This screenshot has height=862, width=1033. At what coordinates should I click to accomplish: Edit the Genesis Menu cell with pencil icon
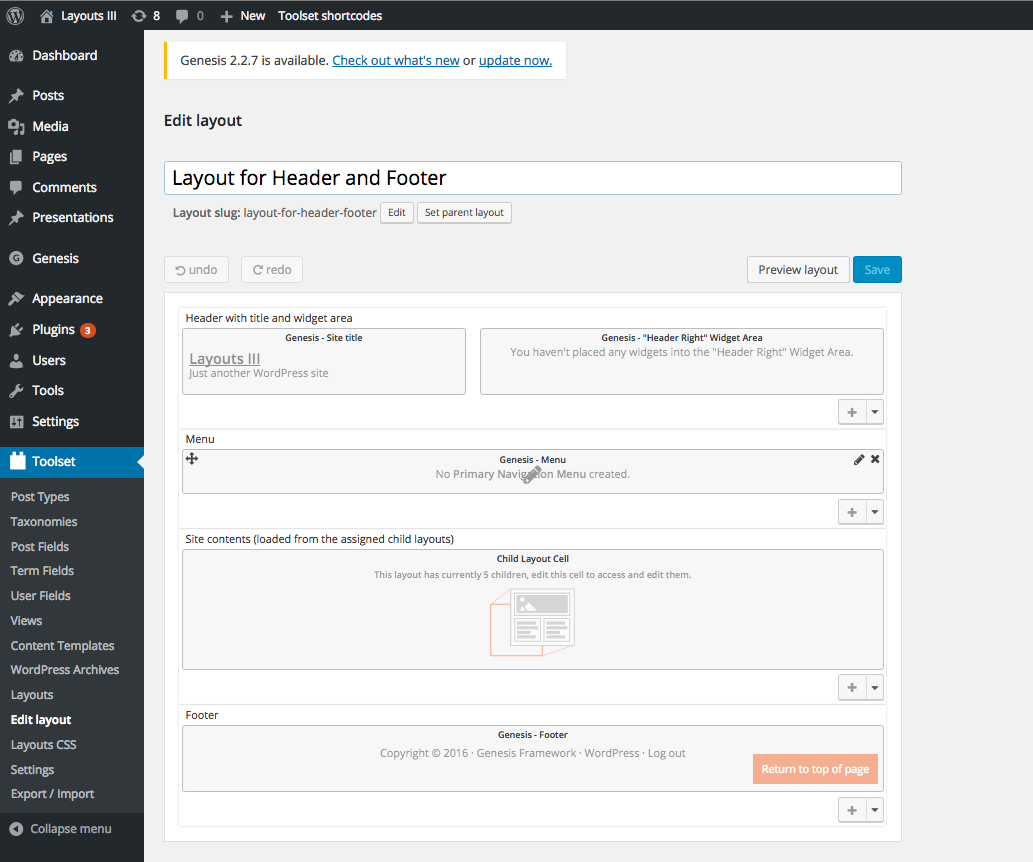point(858,459)
